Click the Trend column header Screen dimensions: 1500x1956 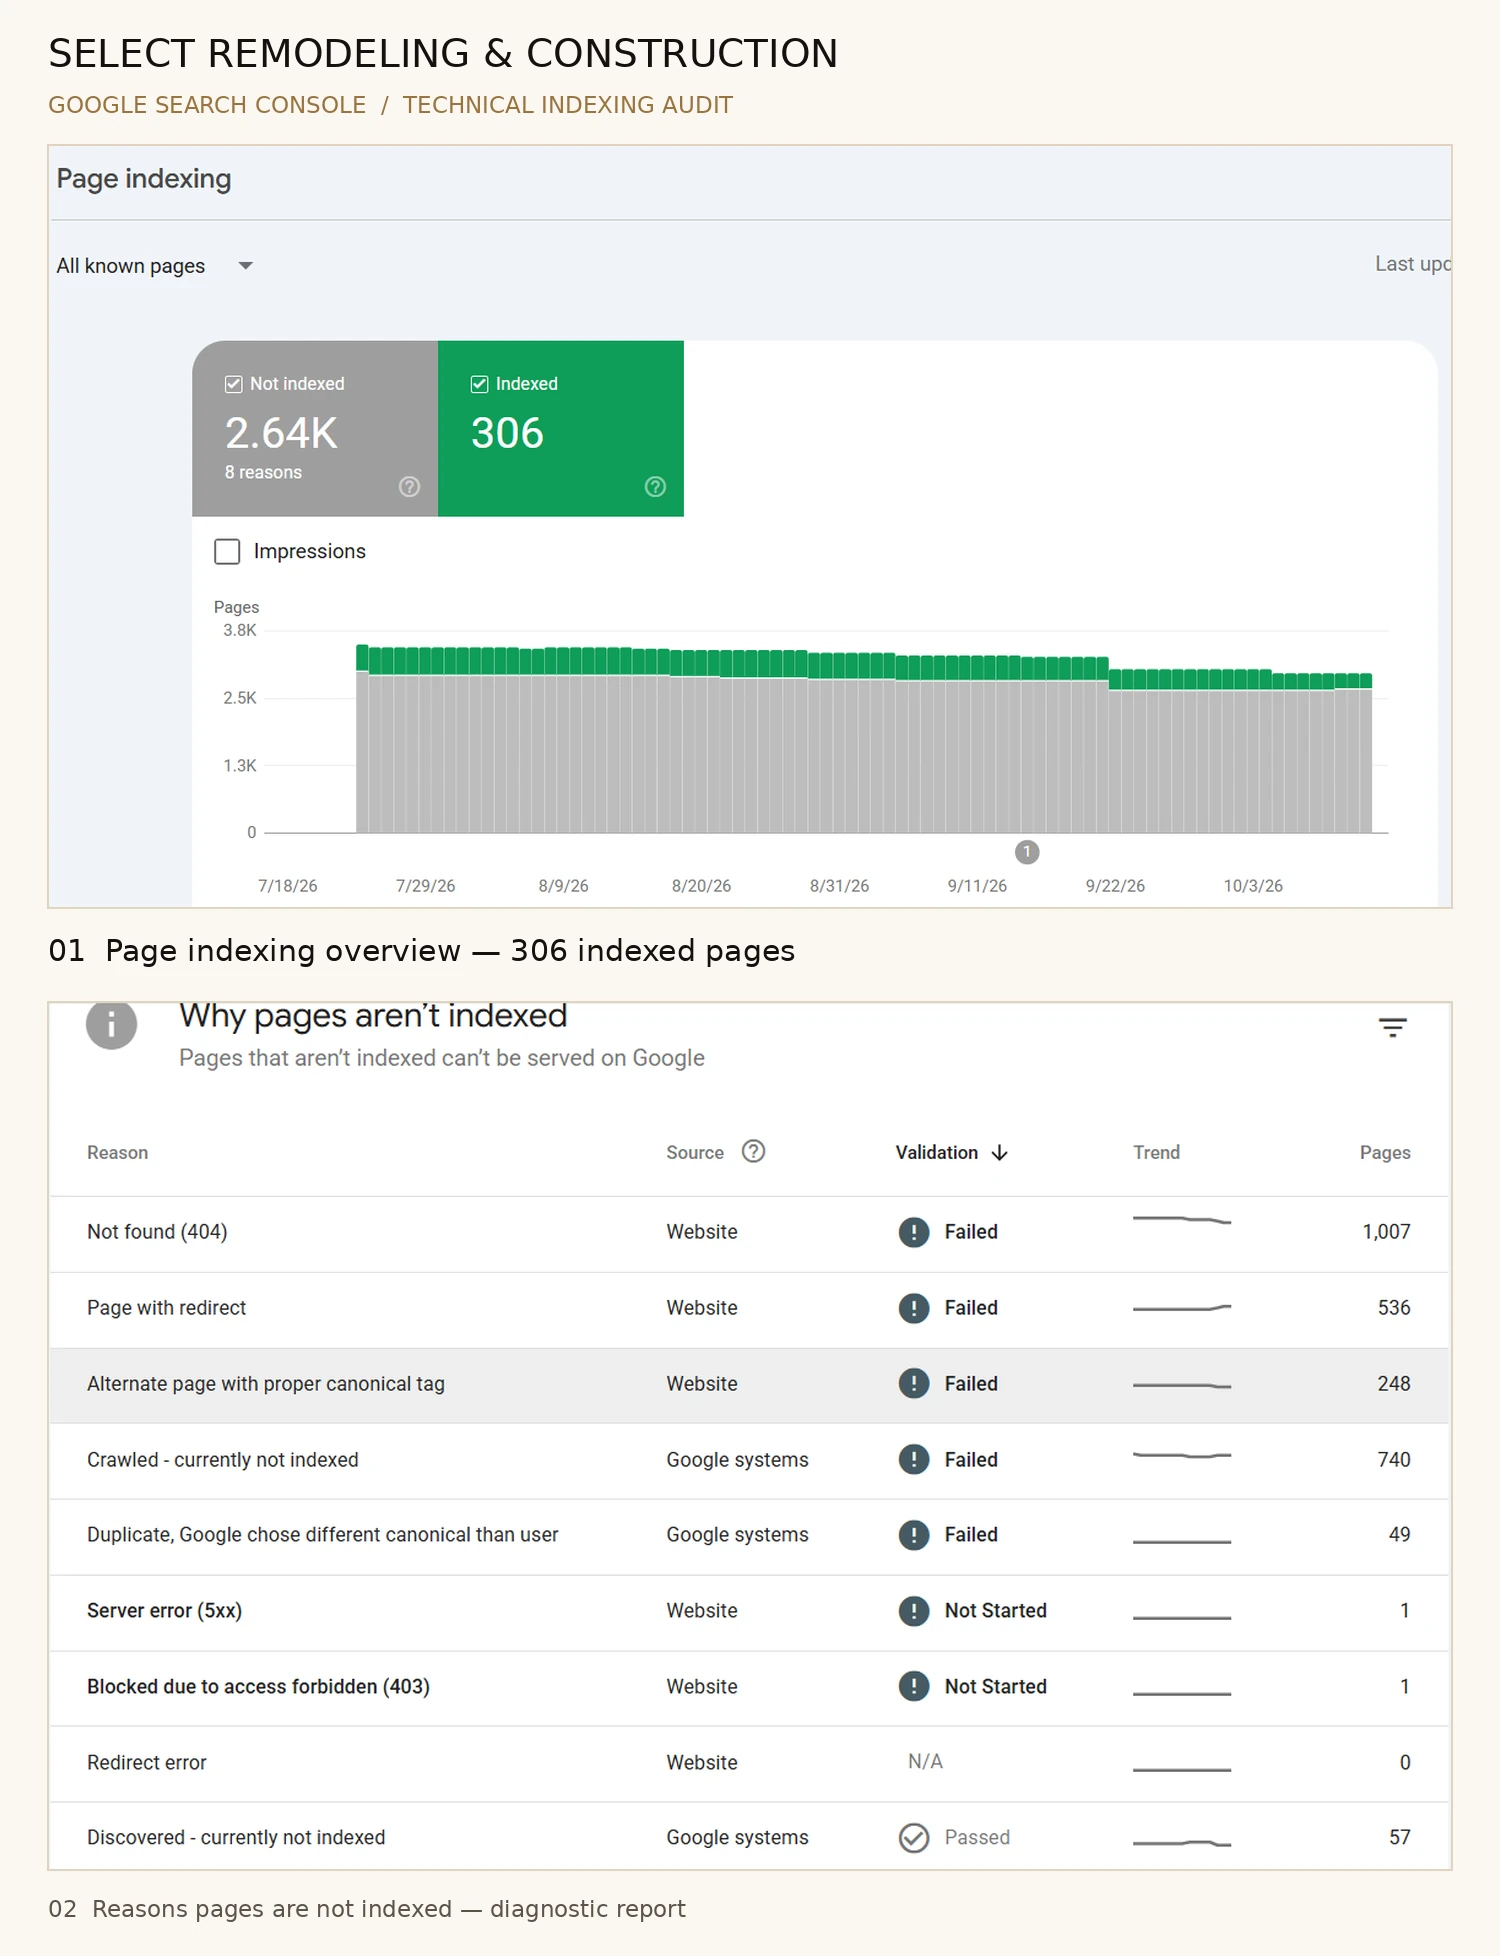point(1156,1153)
